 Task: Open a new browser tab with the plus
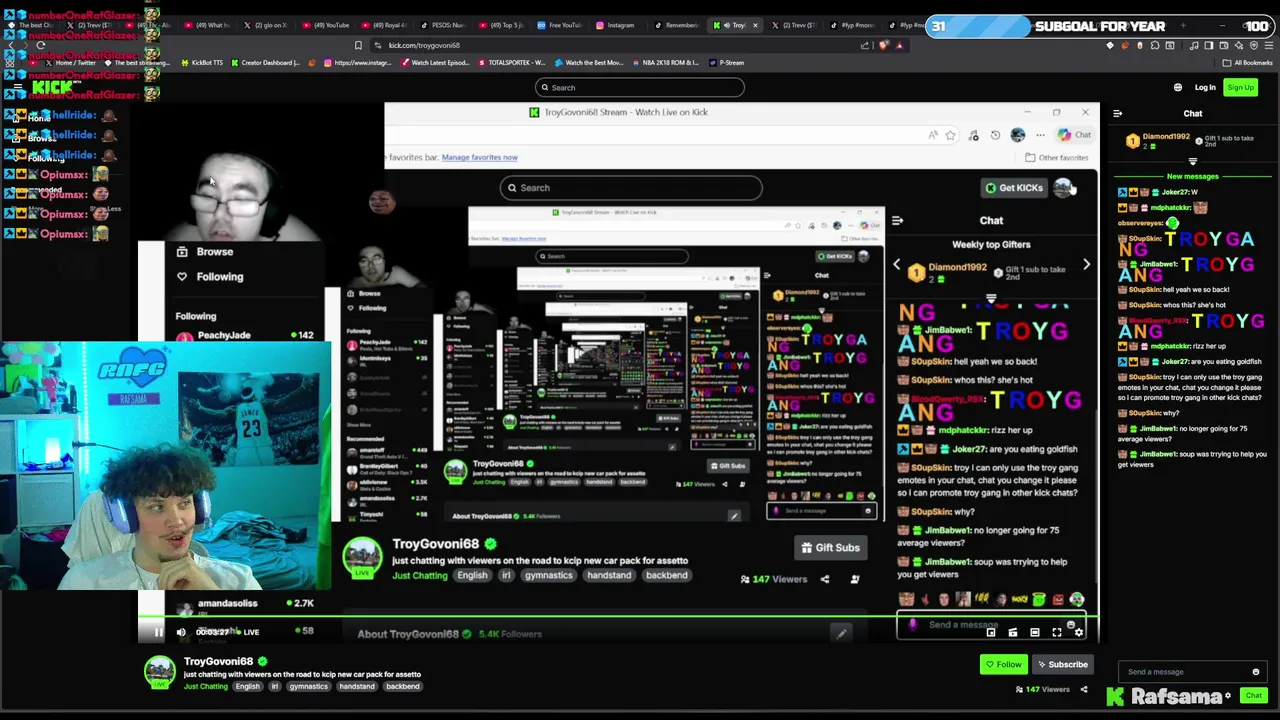click(x=1183, y=25)
